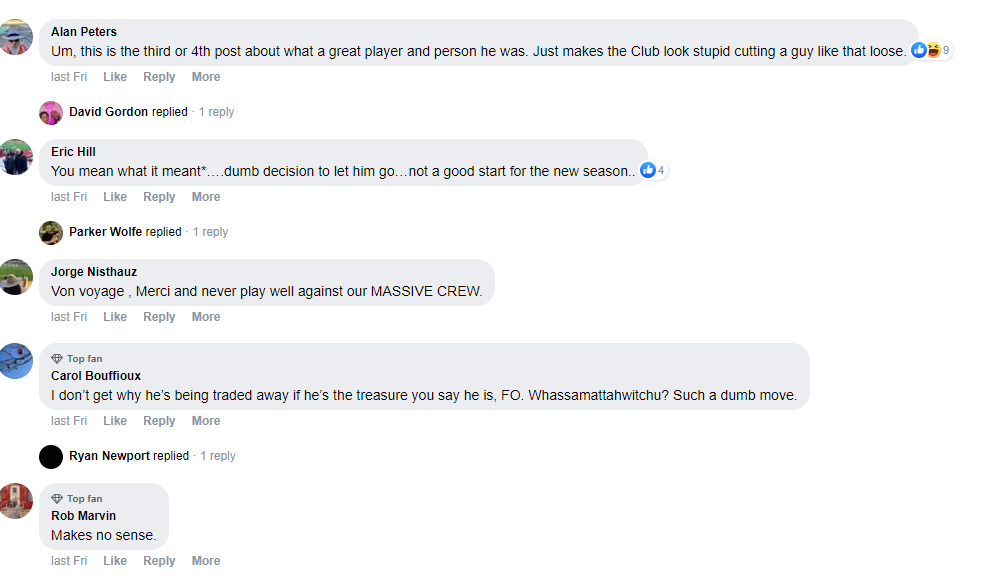Image resolution: width=1002 pixels, height=578 pixels.
Task: View like reactions on Eric Hill's comment
Action: (x=653, y=170)
